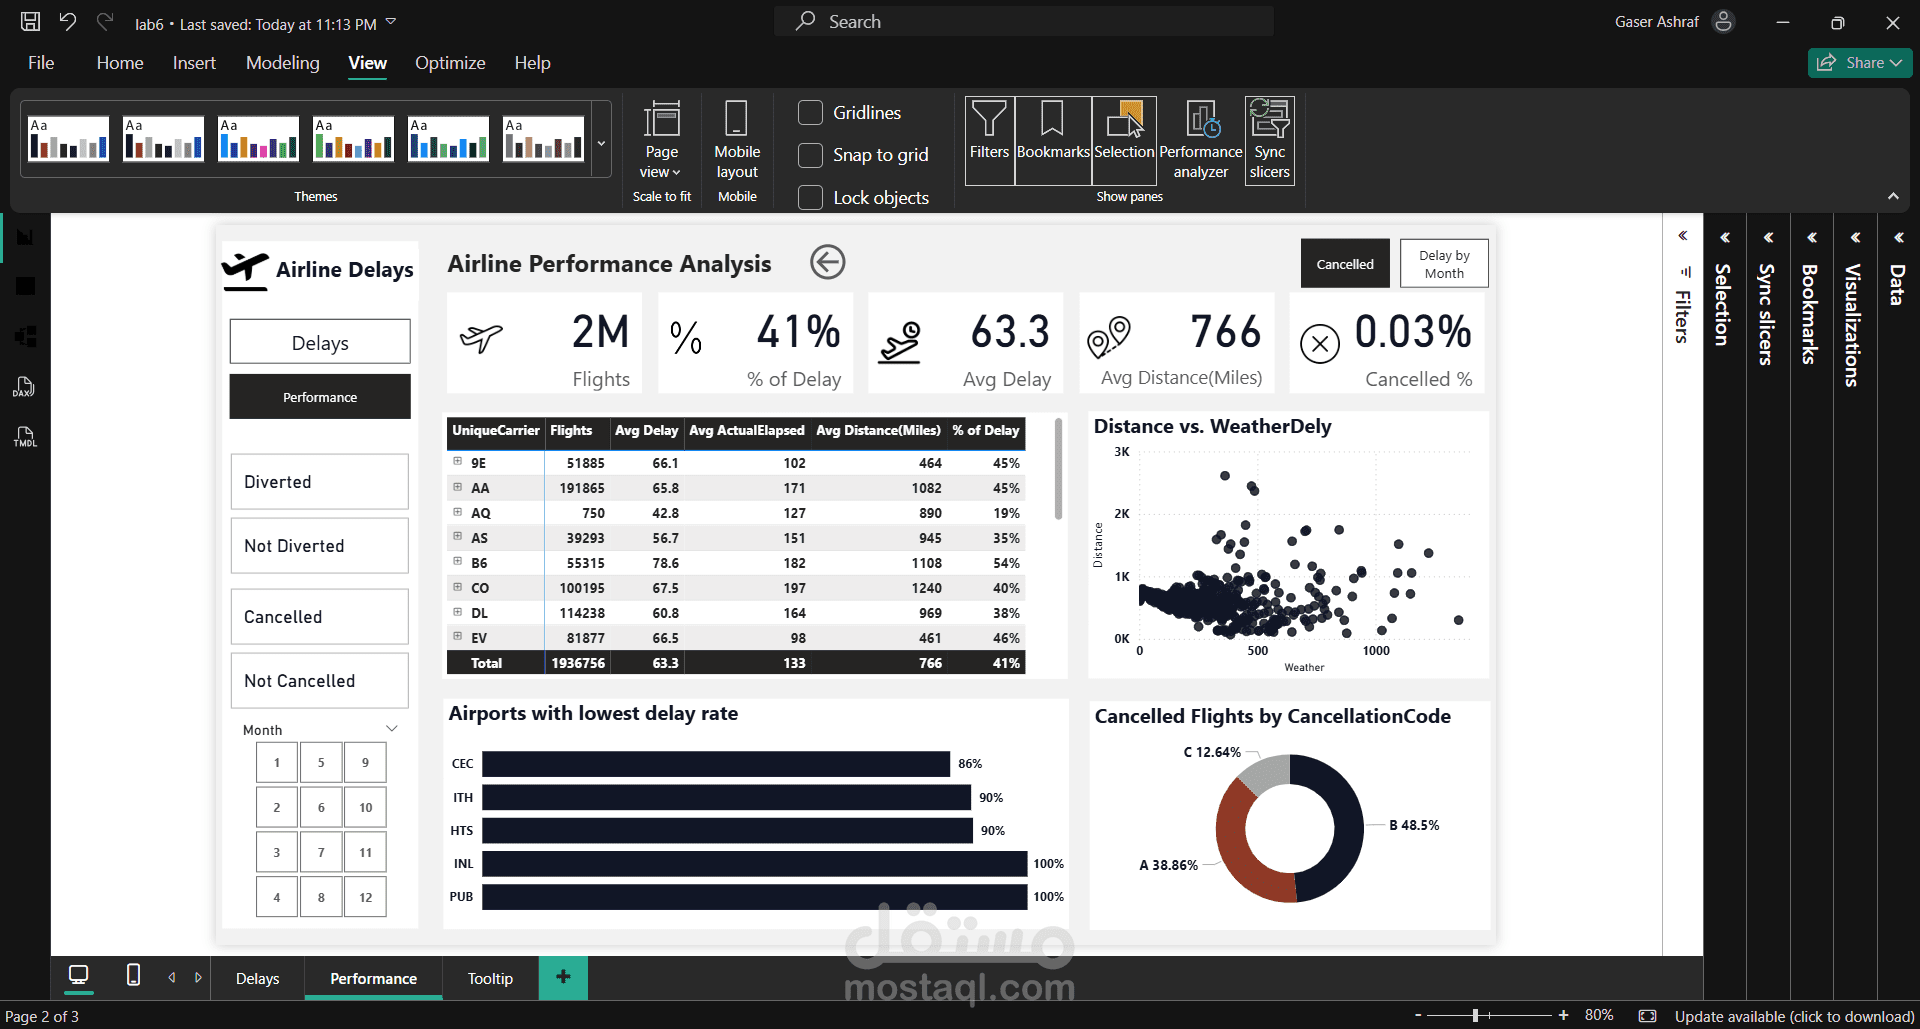Screen dimensions: 1920x1029
Task: Open the Model view in left sidebar
Action: pyautogui.click(x=25, y=337)
